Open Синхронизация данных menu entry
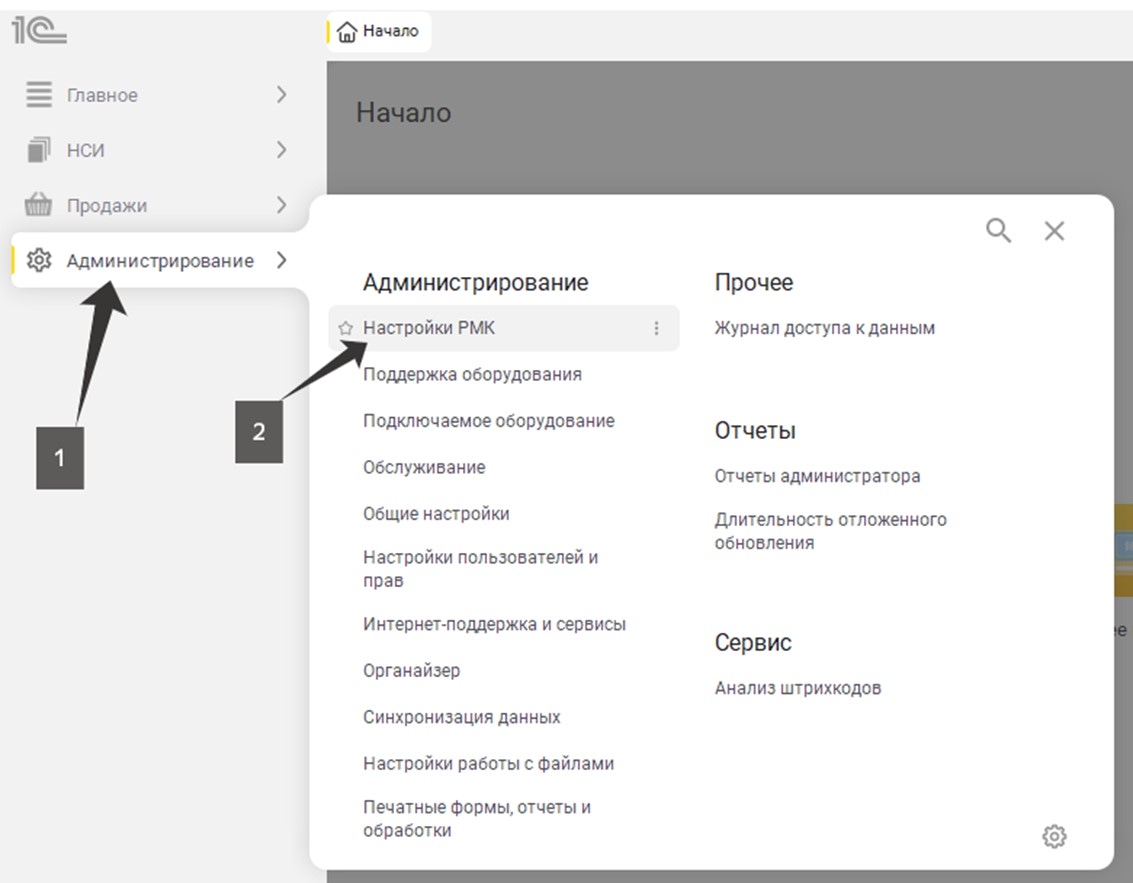The width and height of the screenshot is (1133, 883). 461,717
